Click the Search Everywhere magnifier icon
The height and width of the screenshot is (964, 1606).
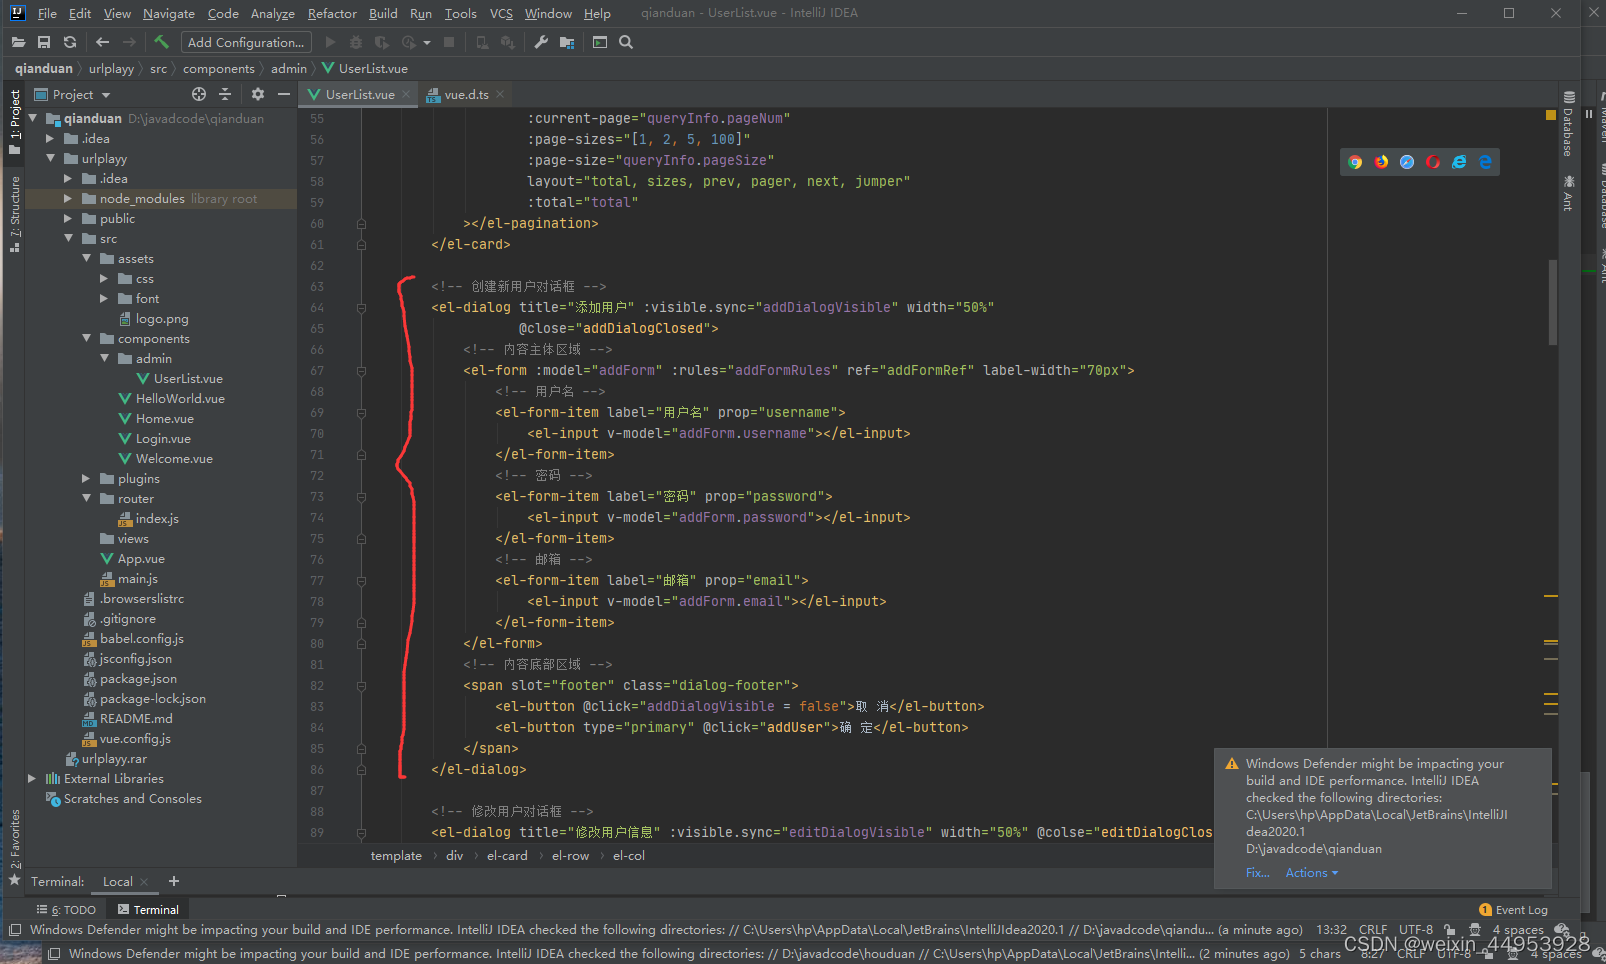click(626, 42)
